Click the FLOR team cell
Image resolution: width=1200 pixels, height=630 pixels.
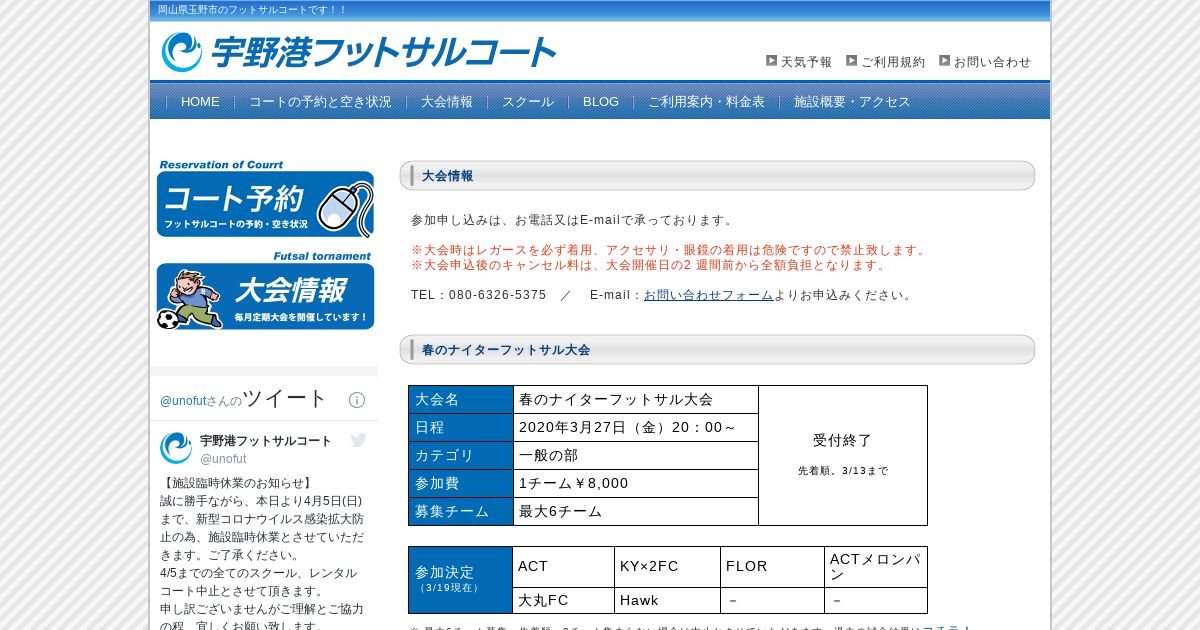pos(772,566)
